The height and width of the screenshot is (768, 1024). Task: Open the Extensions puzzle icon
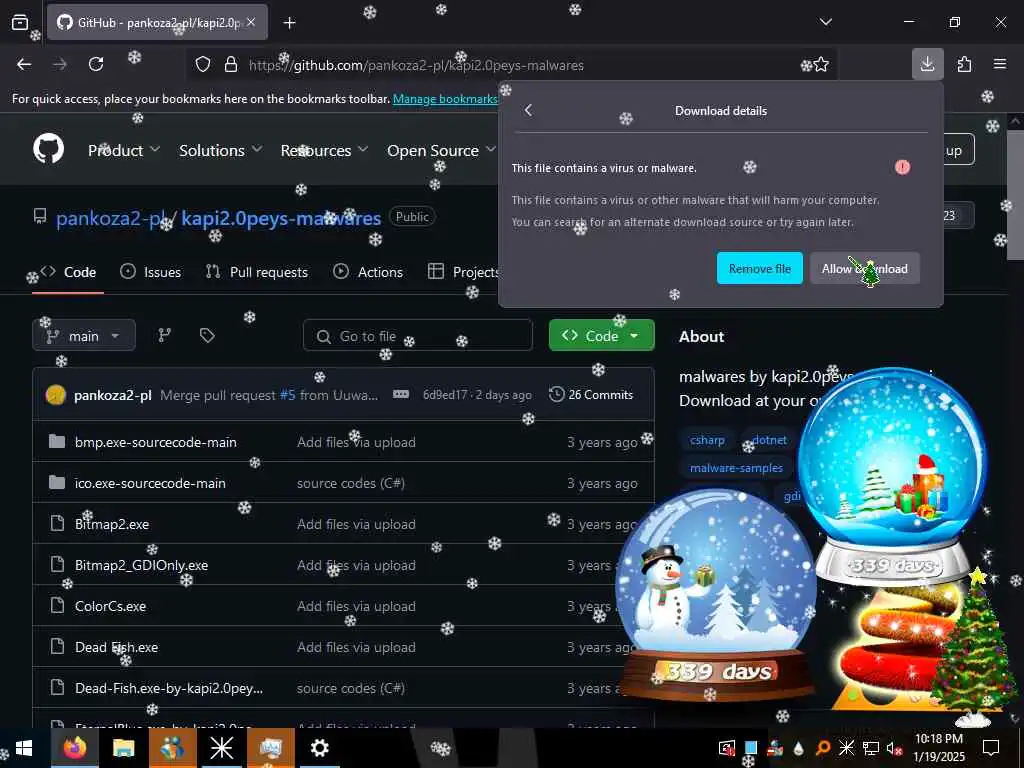pos(964,64)
